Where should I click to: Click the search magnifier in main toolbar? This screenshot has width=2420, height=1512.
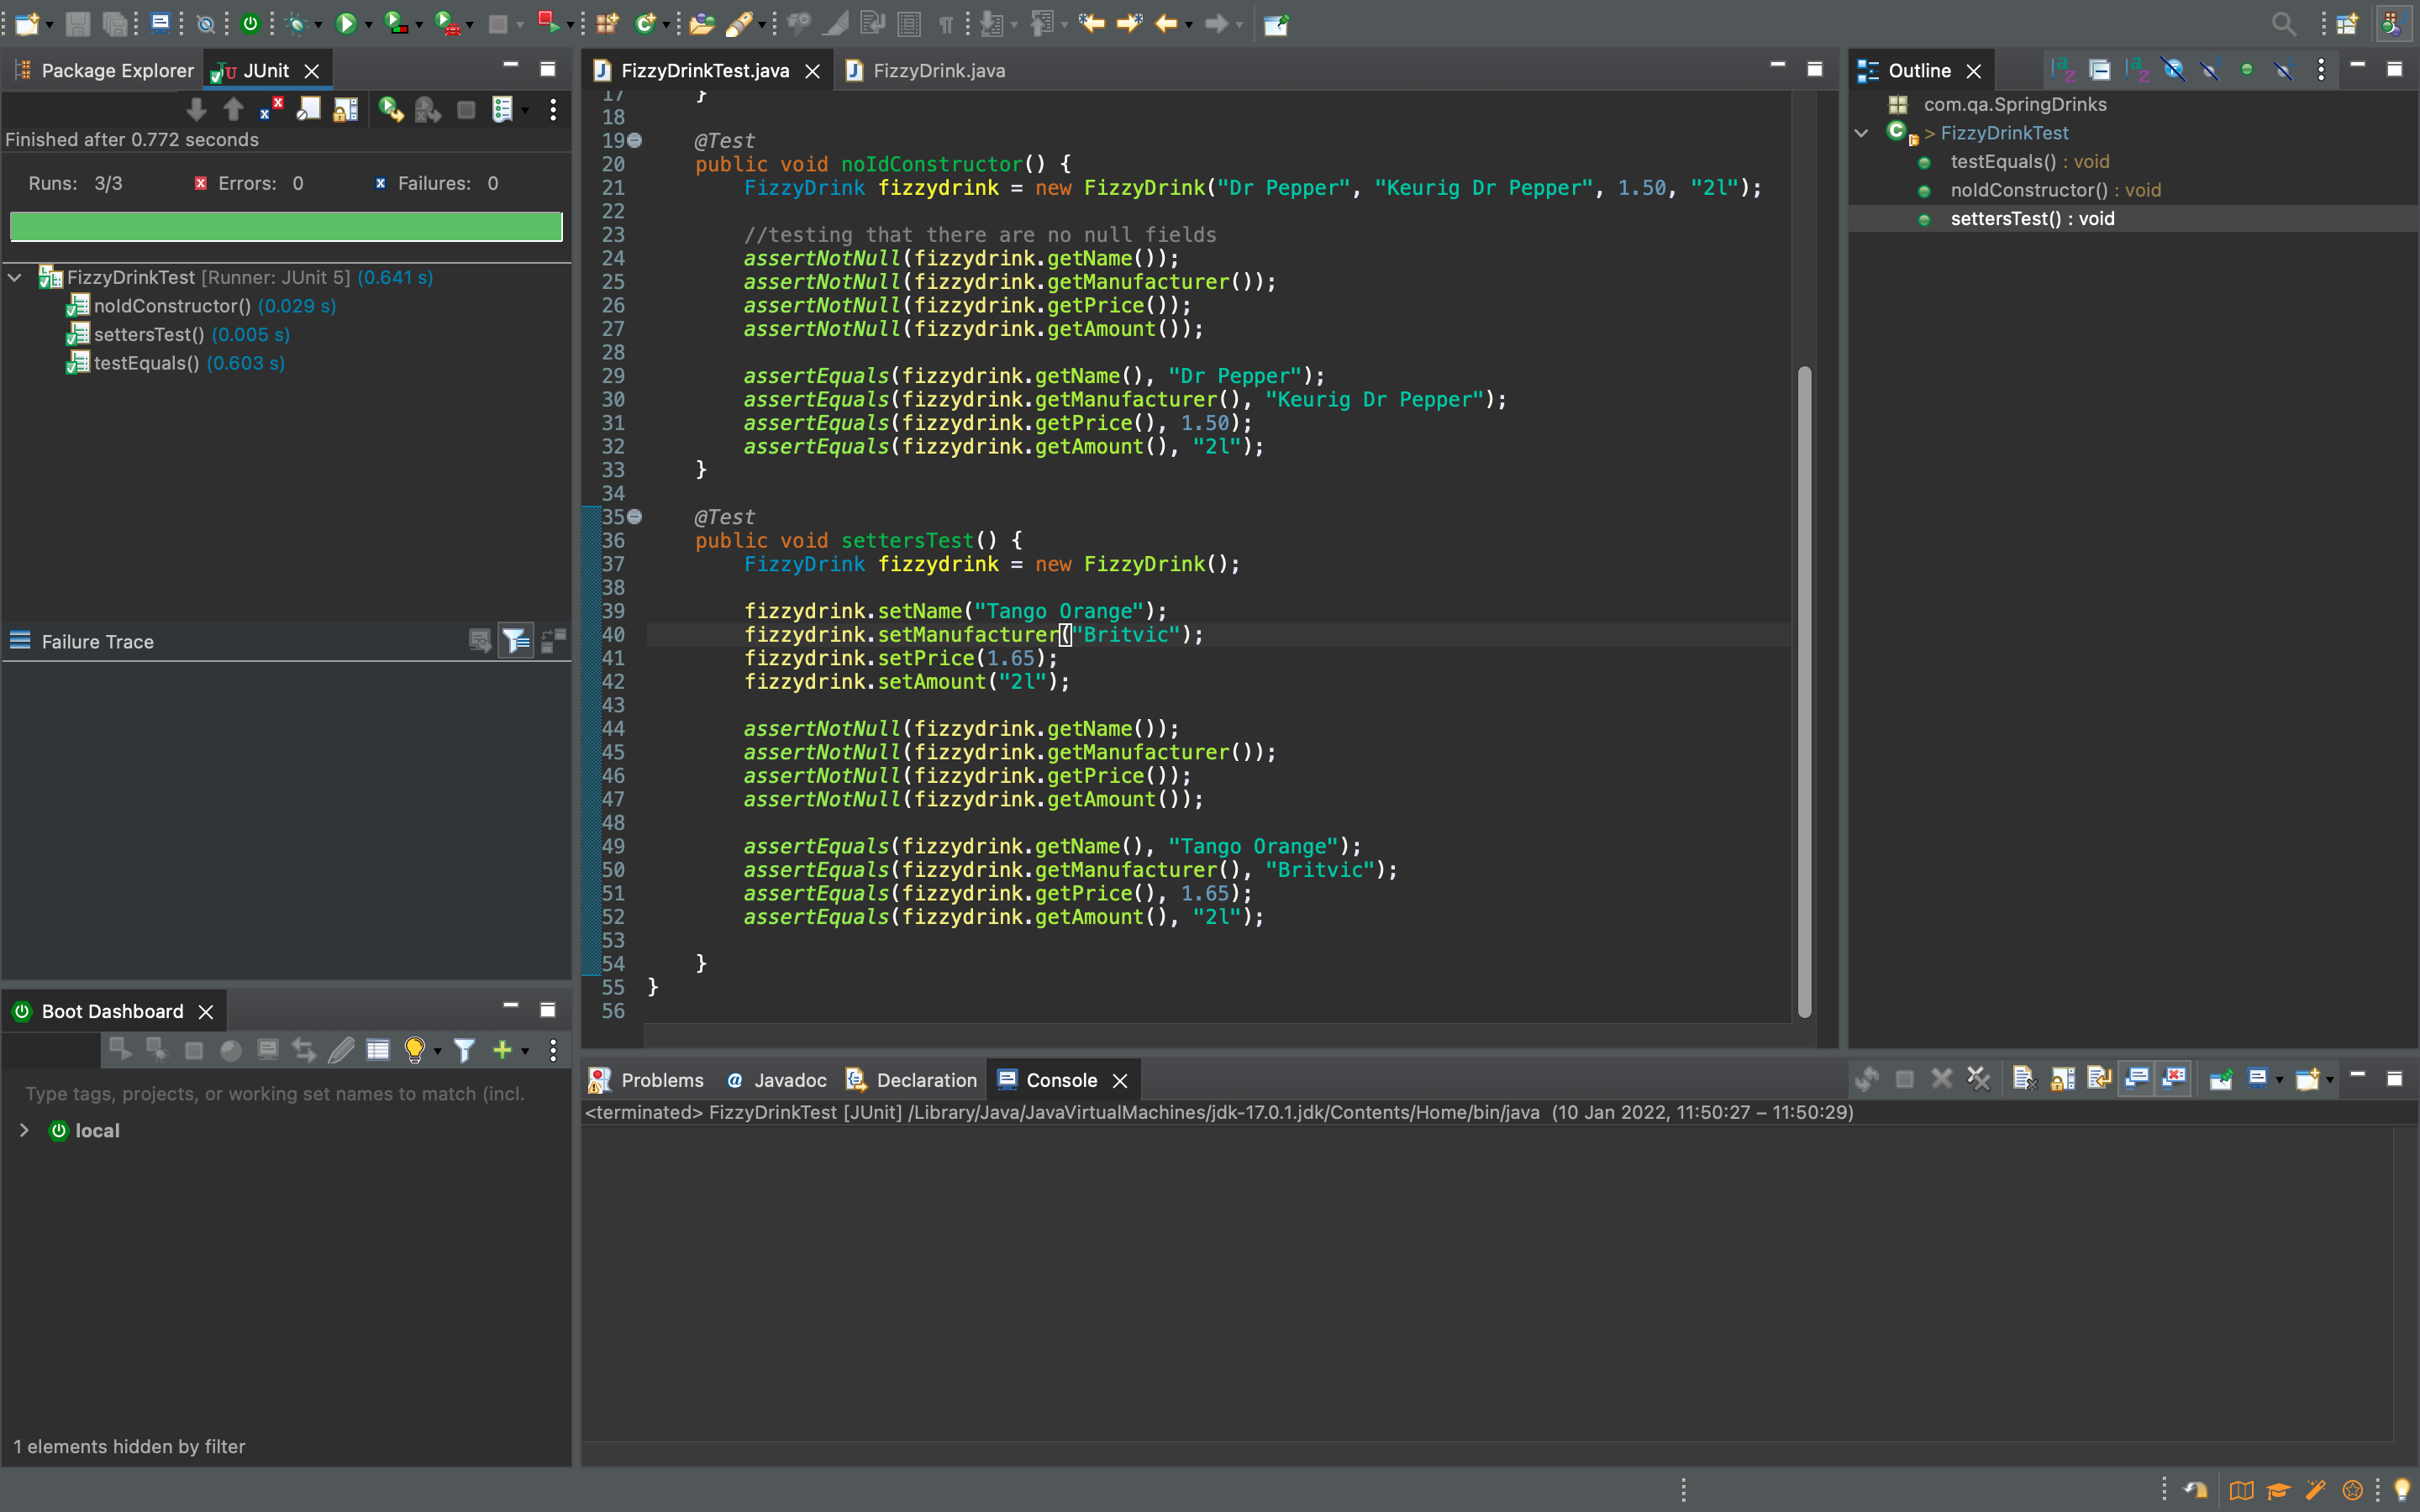(2283, 24)
